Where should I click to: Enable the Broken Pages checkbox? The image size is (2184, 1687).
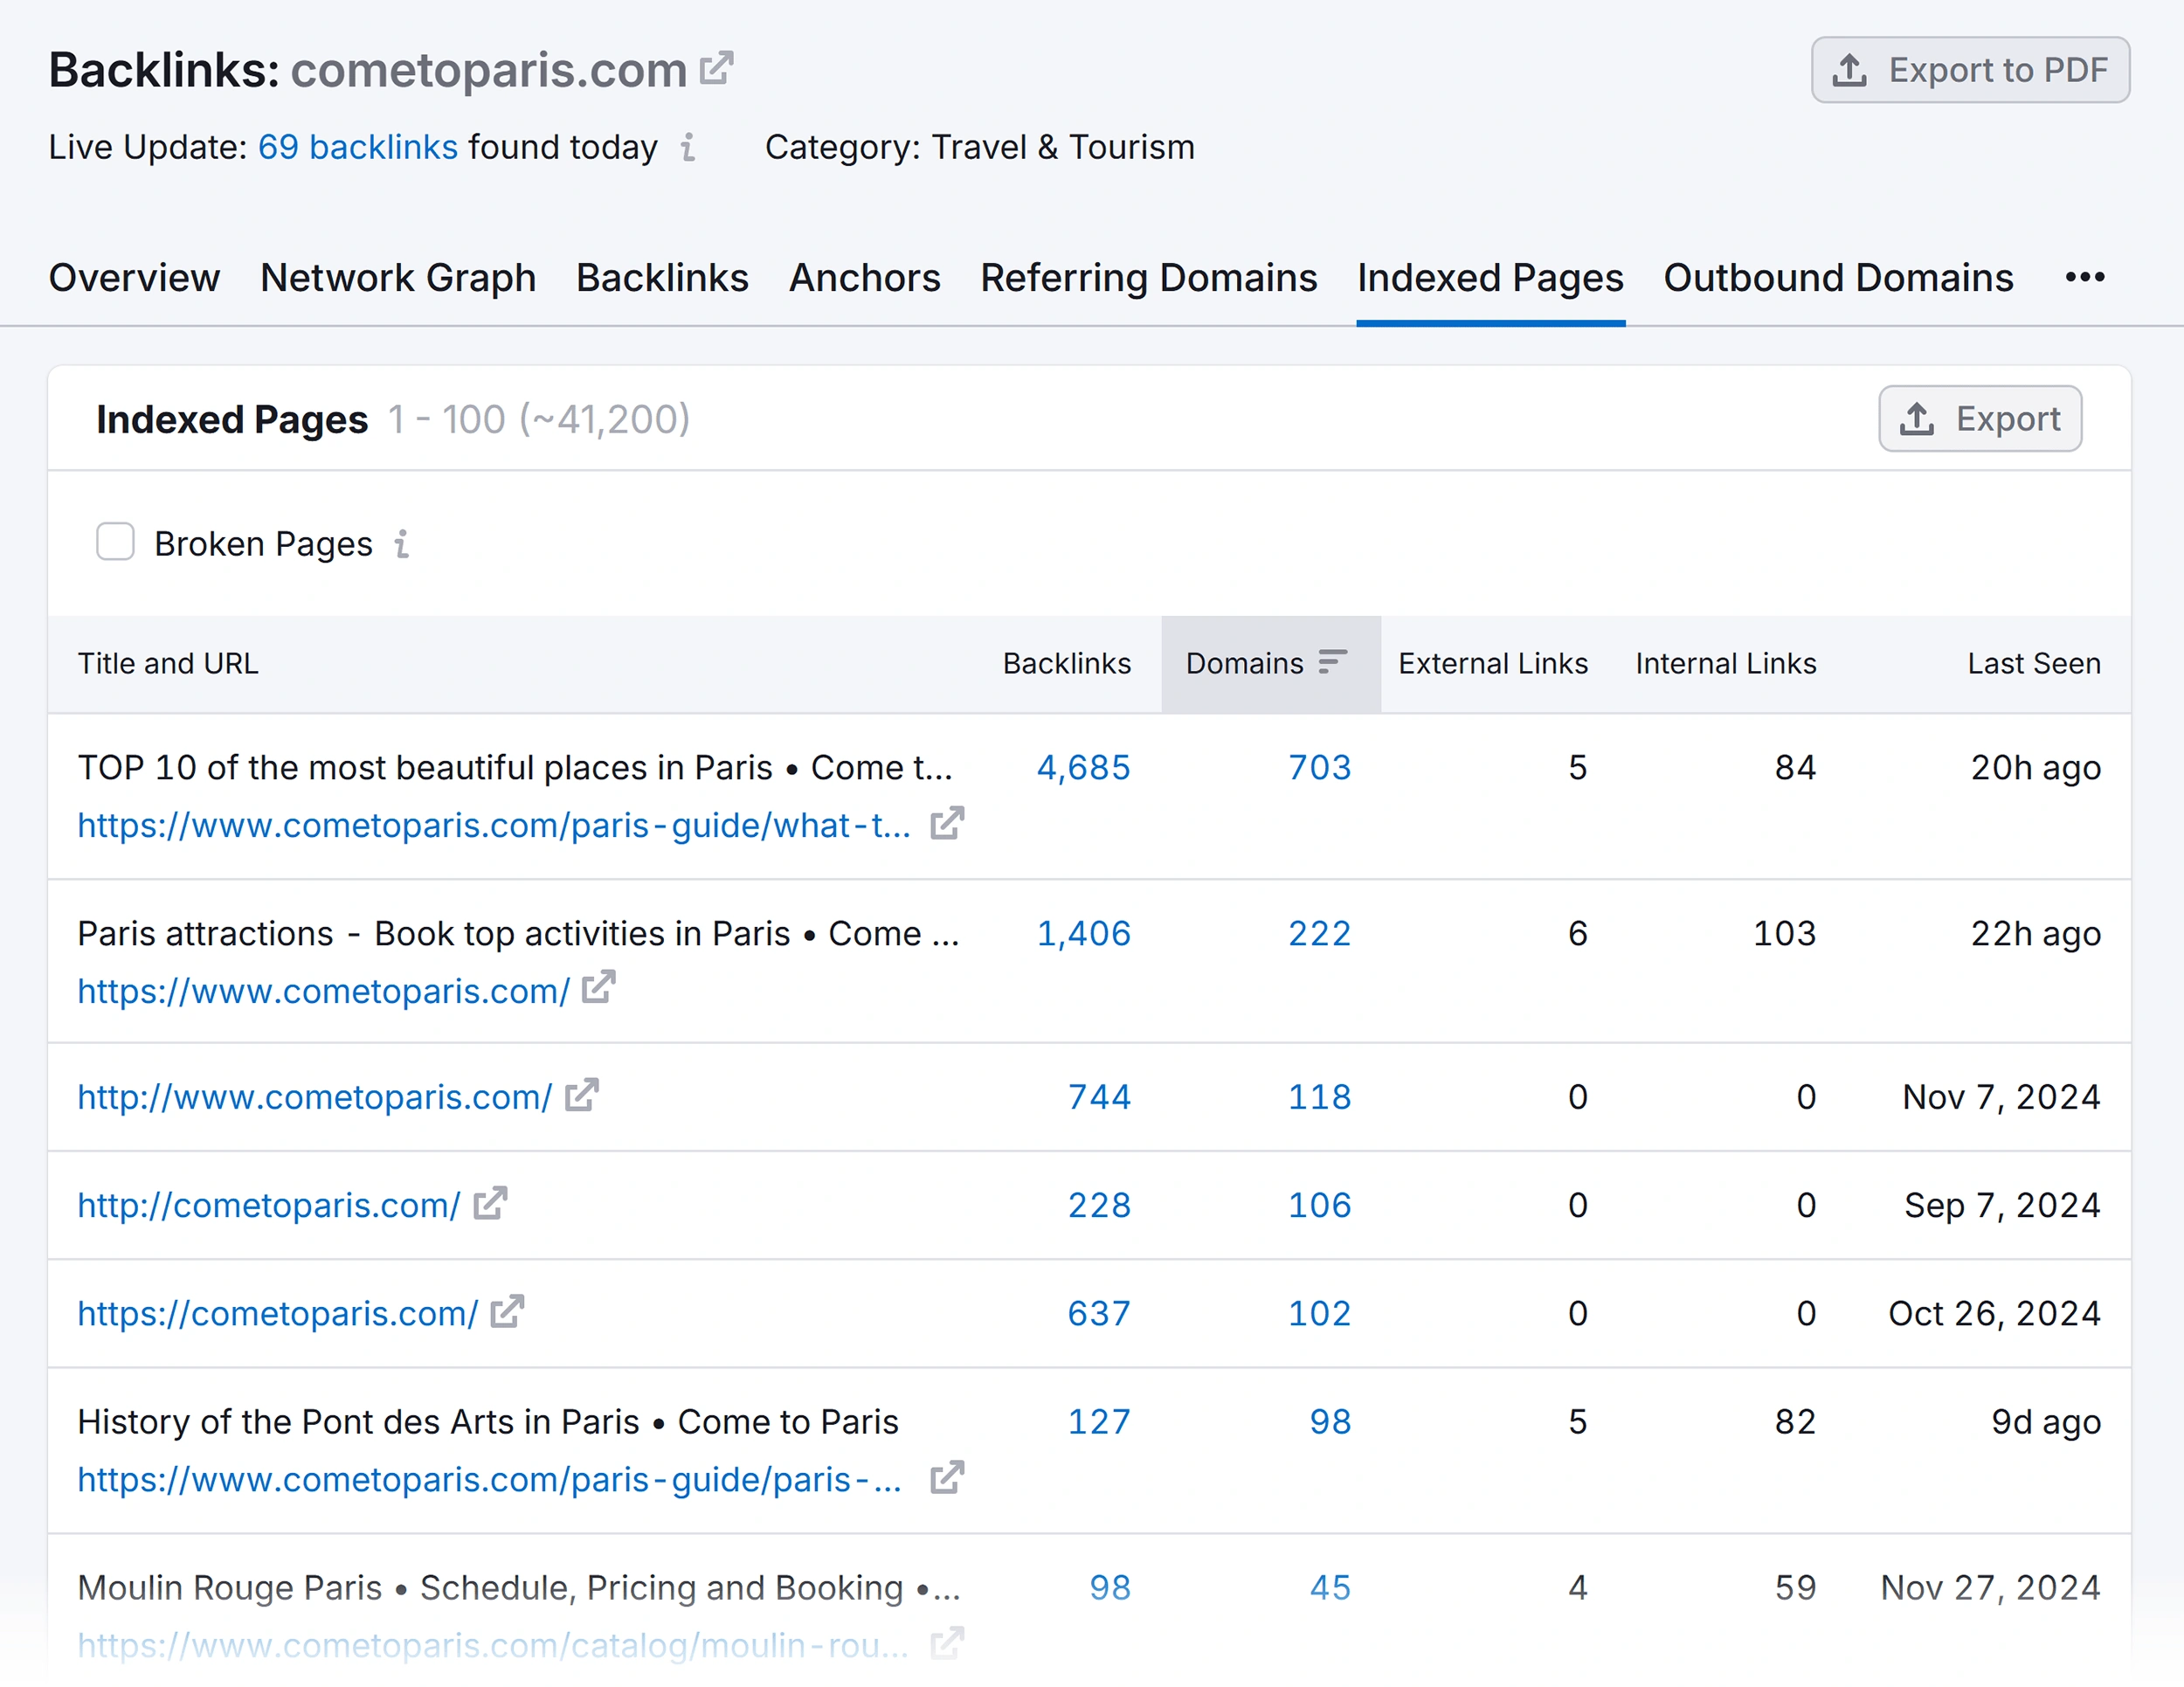click(115, 542)
